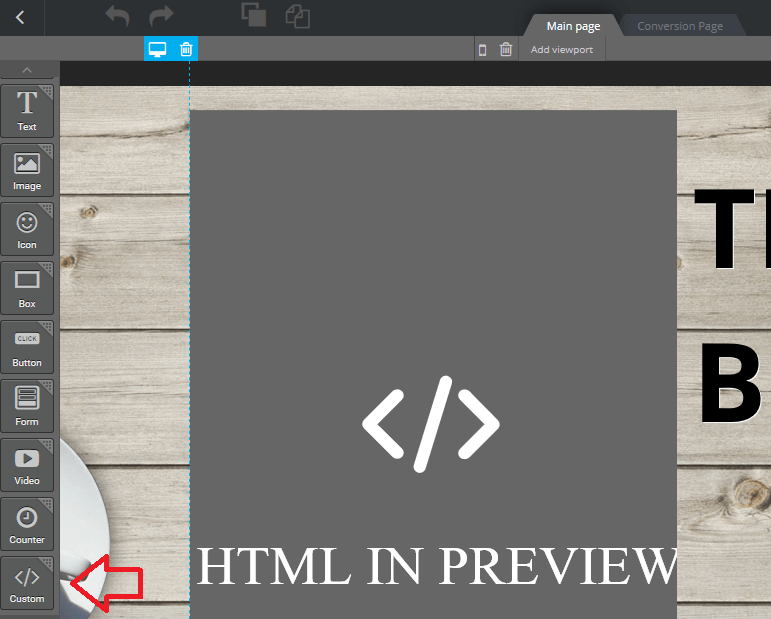Click the copy element icon
This screenshot has width=771, height=619.
click(x=254, y=15)
